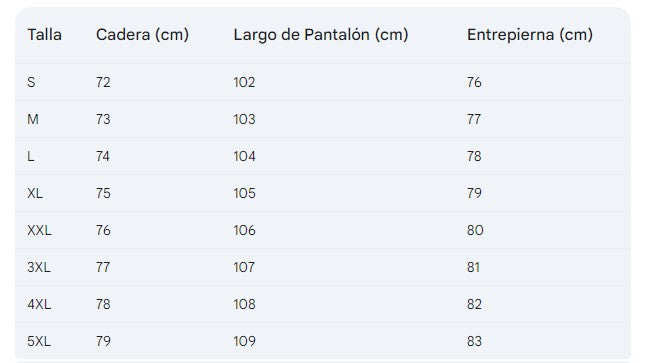Viewport: 647px width, 363px height.
Task: Select pants length value 109 in 5XL row
Action: pos(245,342)
